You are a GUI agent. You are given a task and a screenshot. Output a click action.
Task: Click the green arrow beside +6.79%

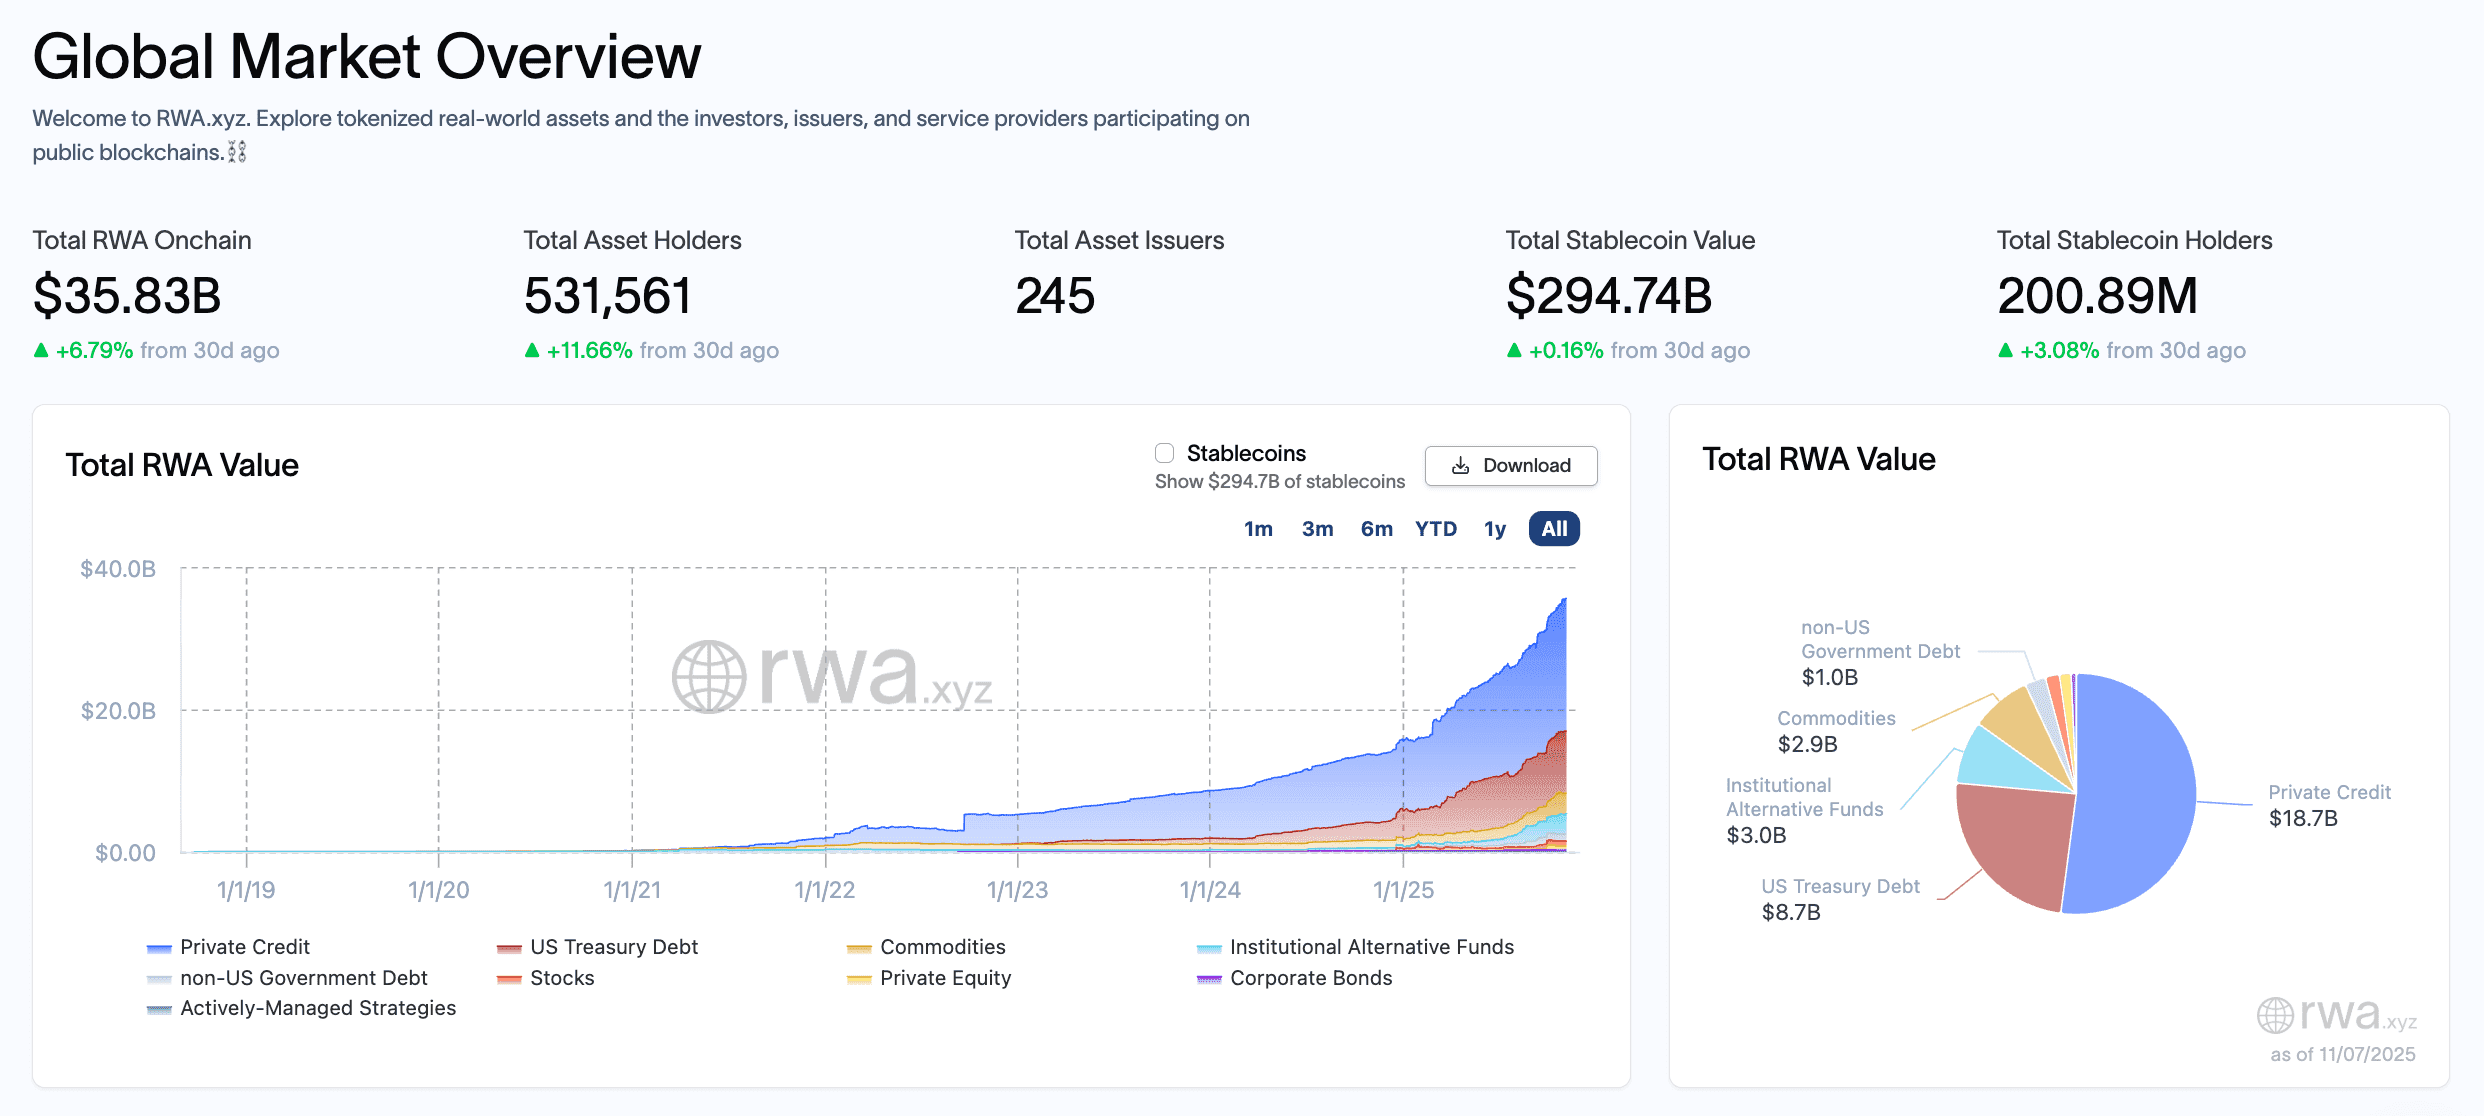tap(41, 350)
